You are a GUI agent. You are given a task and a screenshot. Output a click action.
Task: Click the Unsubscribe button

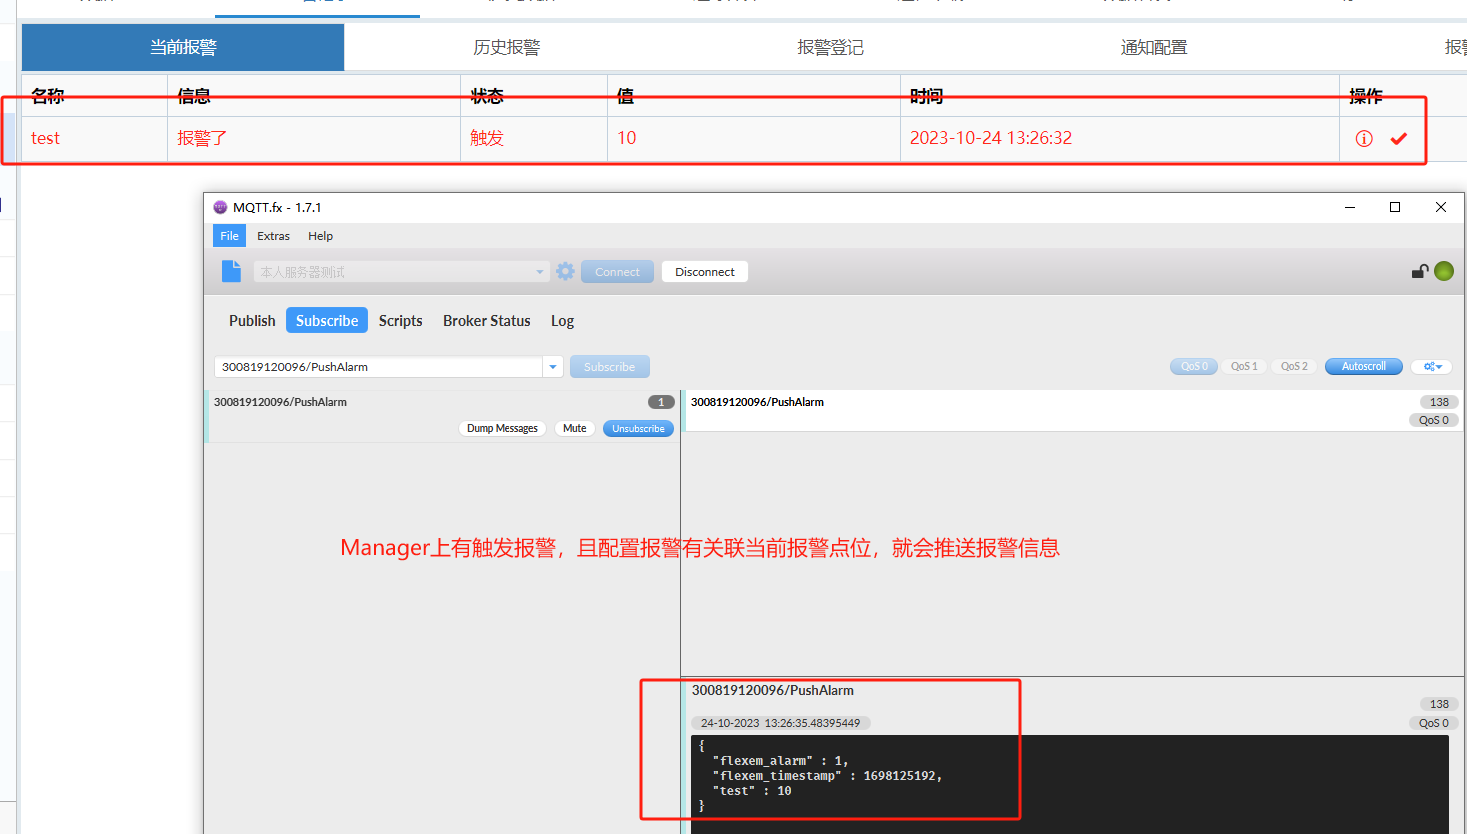click(638, 428)
